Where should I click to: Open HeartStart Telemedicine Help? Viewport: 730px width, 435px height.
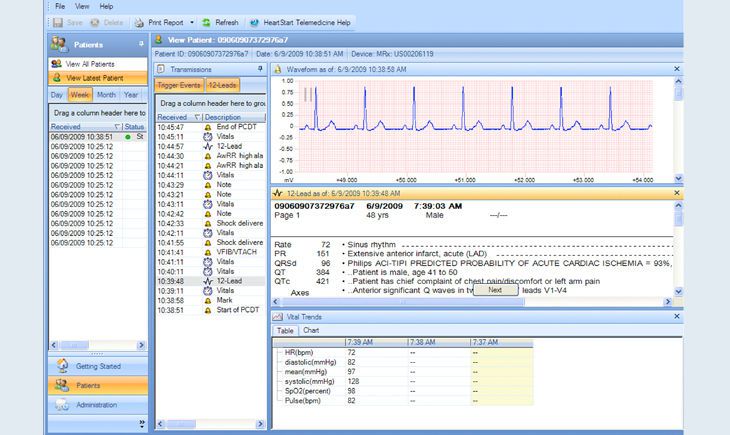299,21
